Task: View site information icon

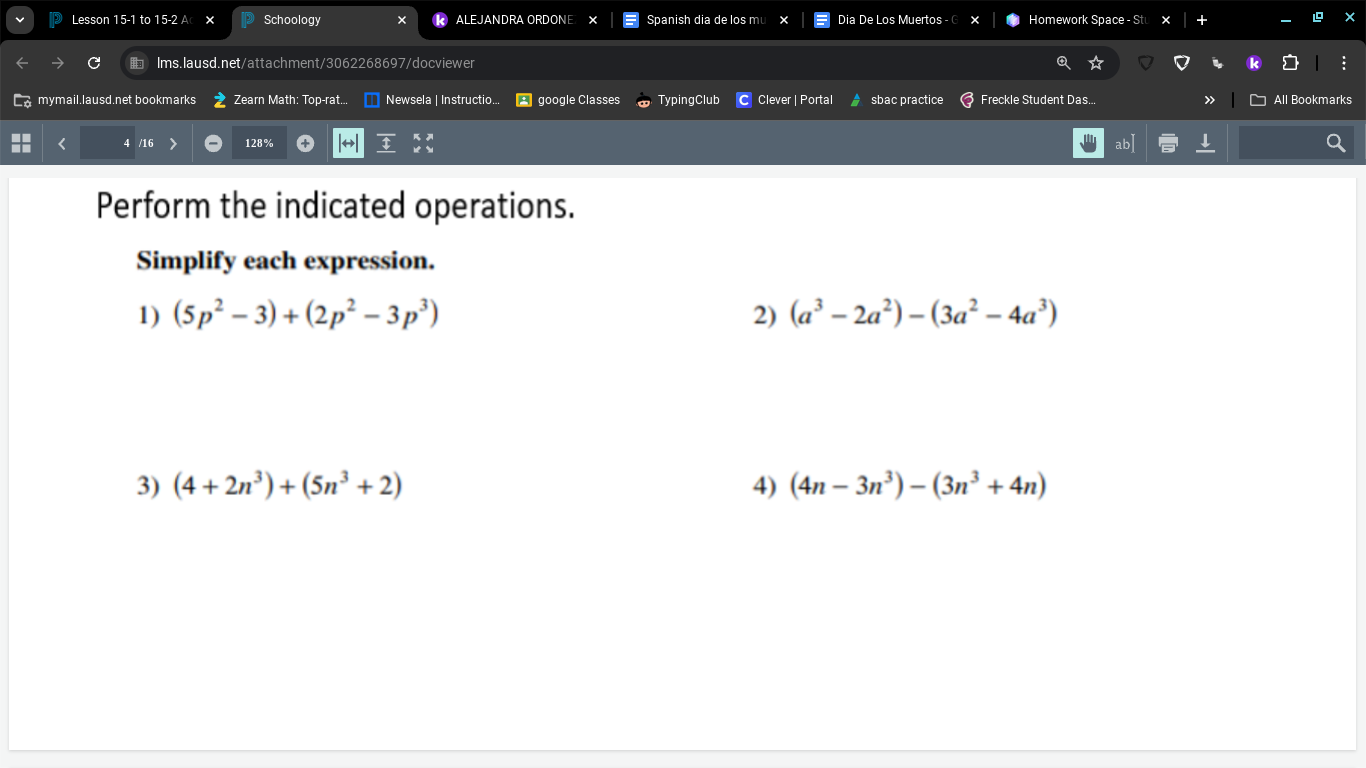Action: point(138,63)
